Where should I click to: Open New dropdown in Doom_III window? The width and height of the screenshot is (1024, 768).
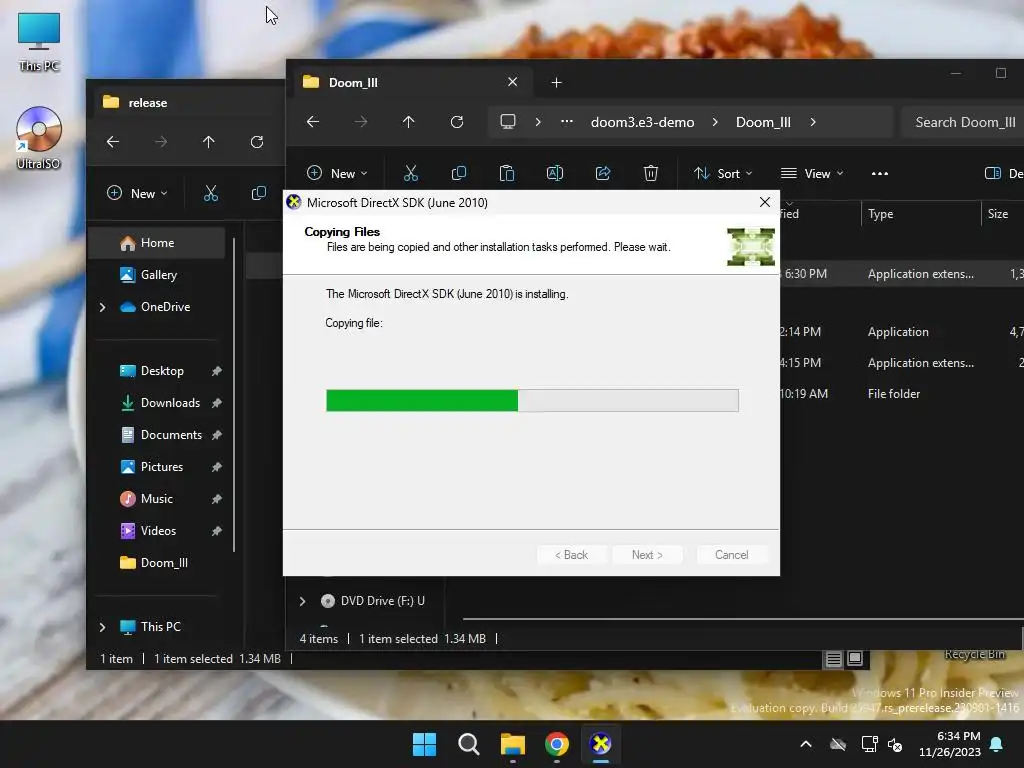pos(337,173)
